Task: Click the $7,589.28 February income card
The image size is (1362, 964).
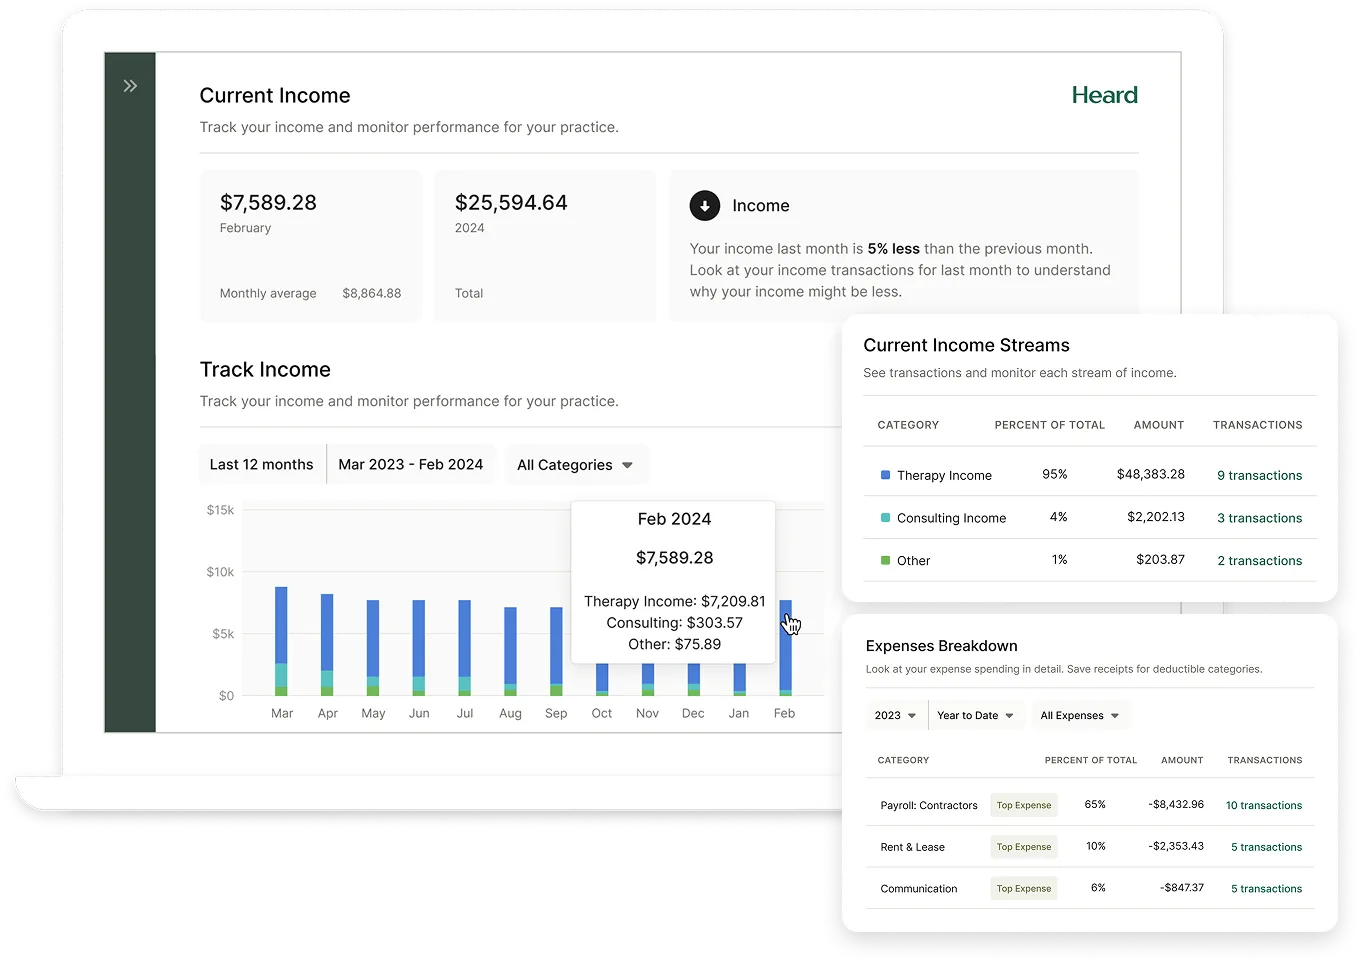Action: (311, 246)
